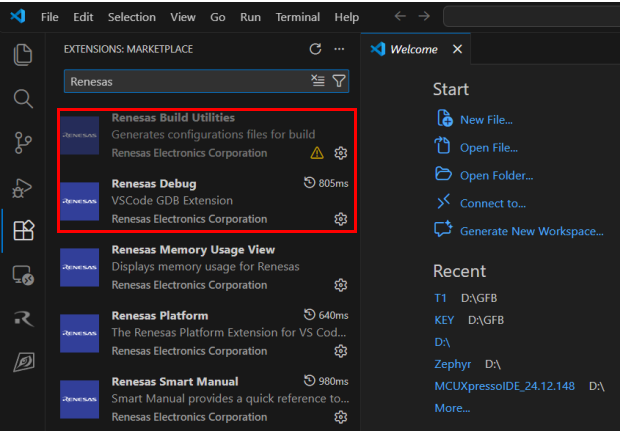
Task: Select the Renesas Smart Manual title
Action: (175, 382)
